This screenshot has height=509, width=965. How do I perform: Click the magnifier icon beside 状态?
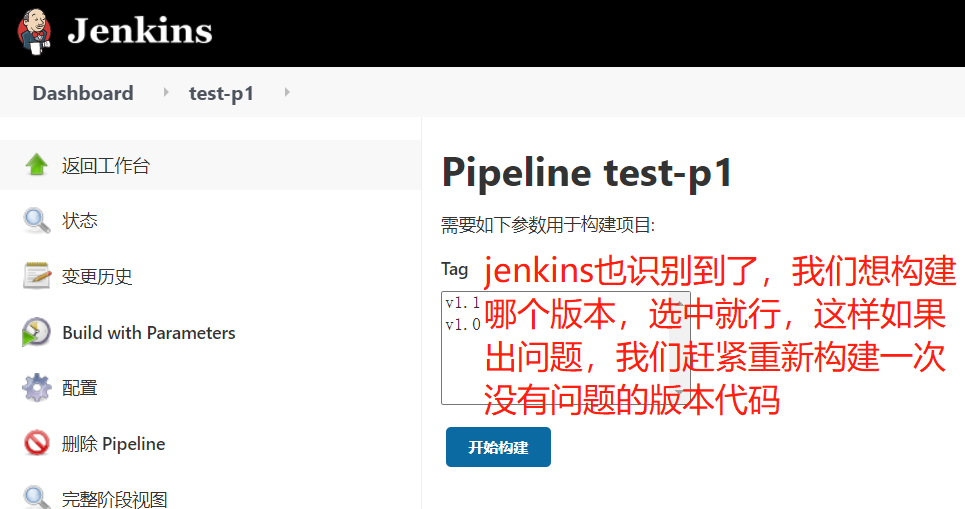pos(36,220)
